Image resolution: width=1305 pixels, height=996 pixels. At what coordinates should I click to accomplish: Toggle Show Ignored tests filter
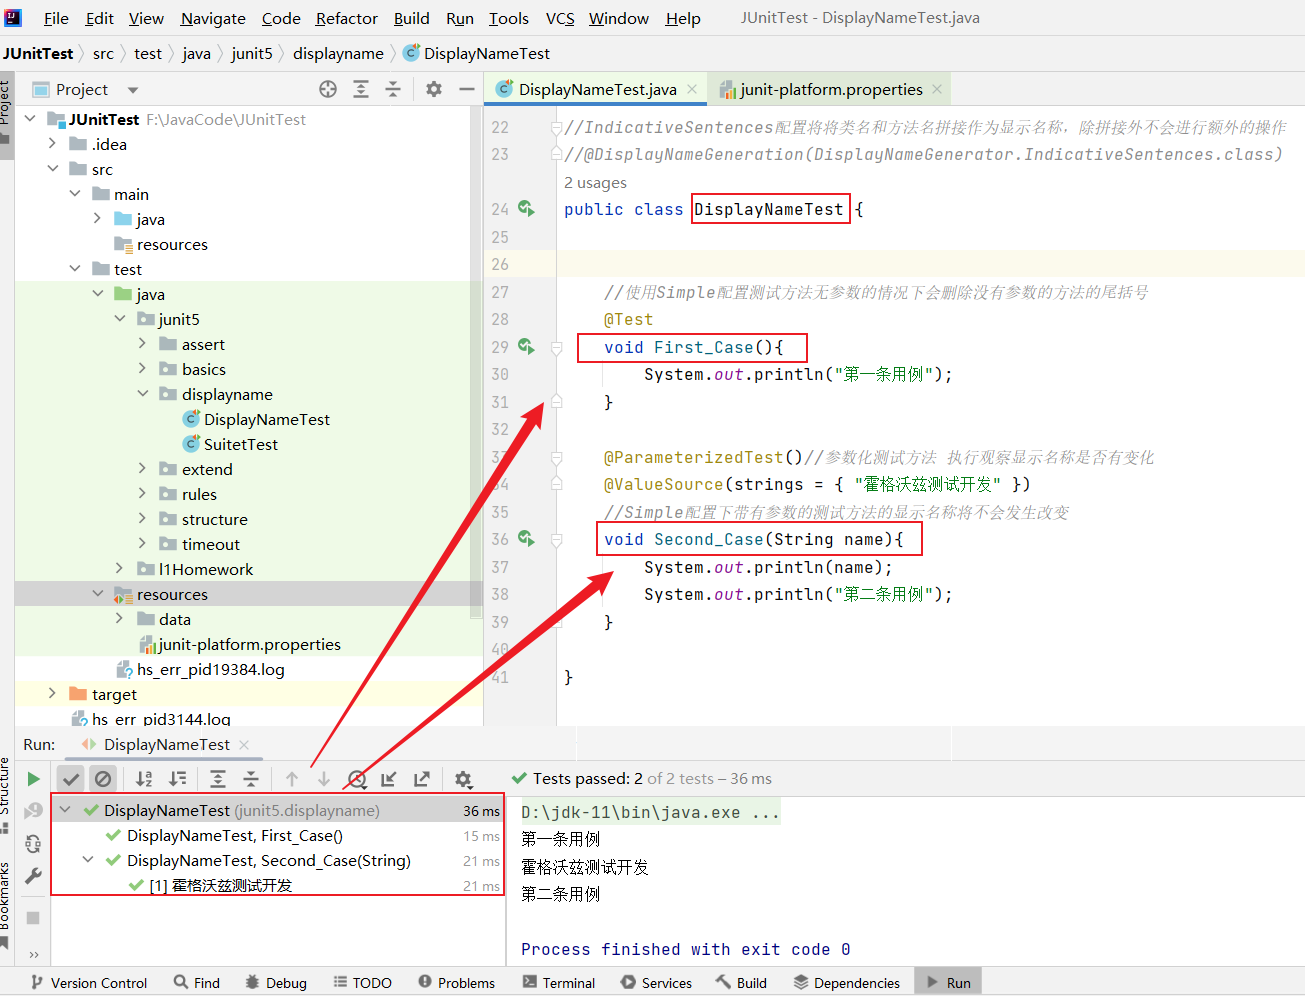[103, 779]
